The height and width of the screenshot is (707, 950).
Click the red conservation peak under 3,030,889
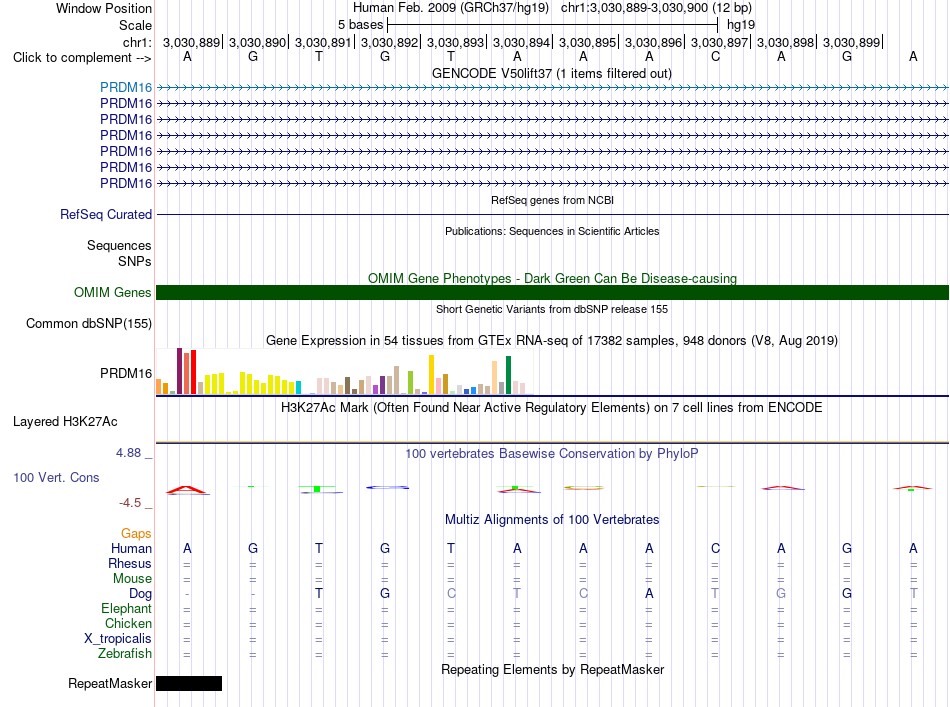tap(187, 490)
